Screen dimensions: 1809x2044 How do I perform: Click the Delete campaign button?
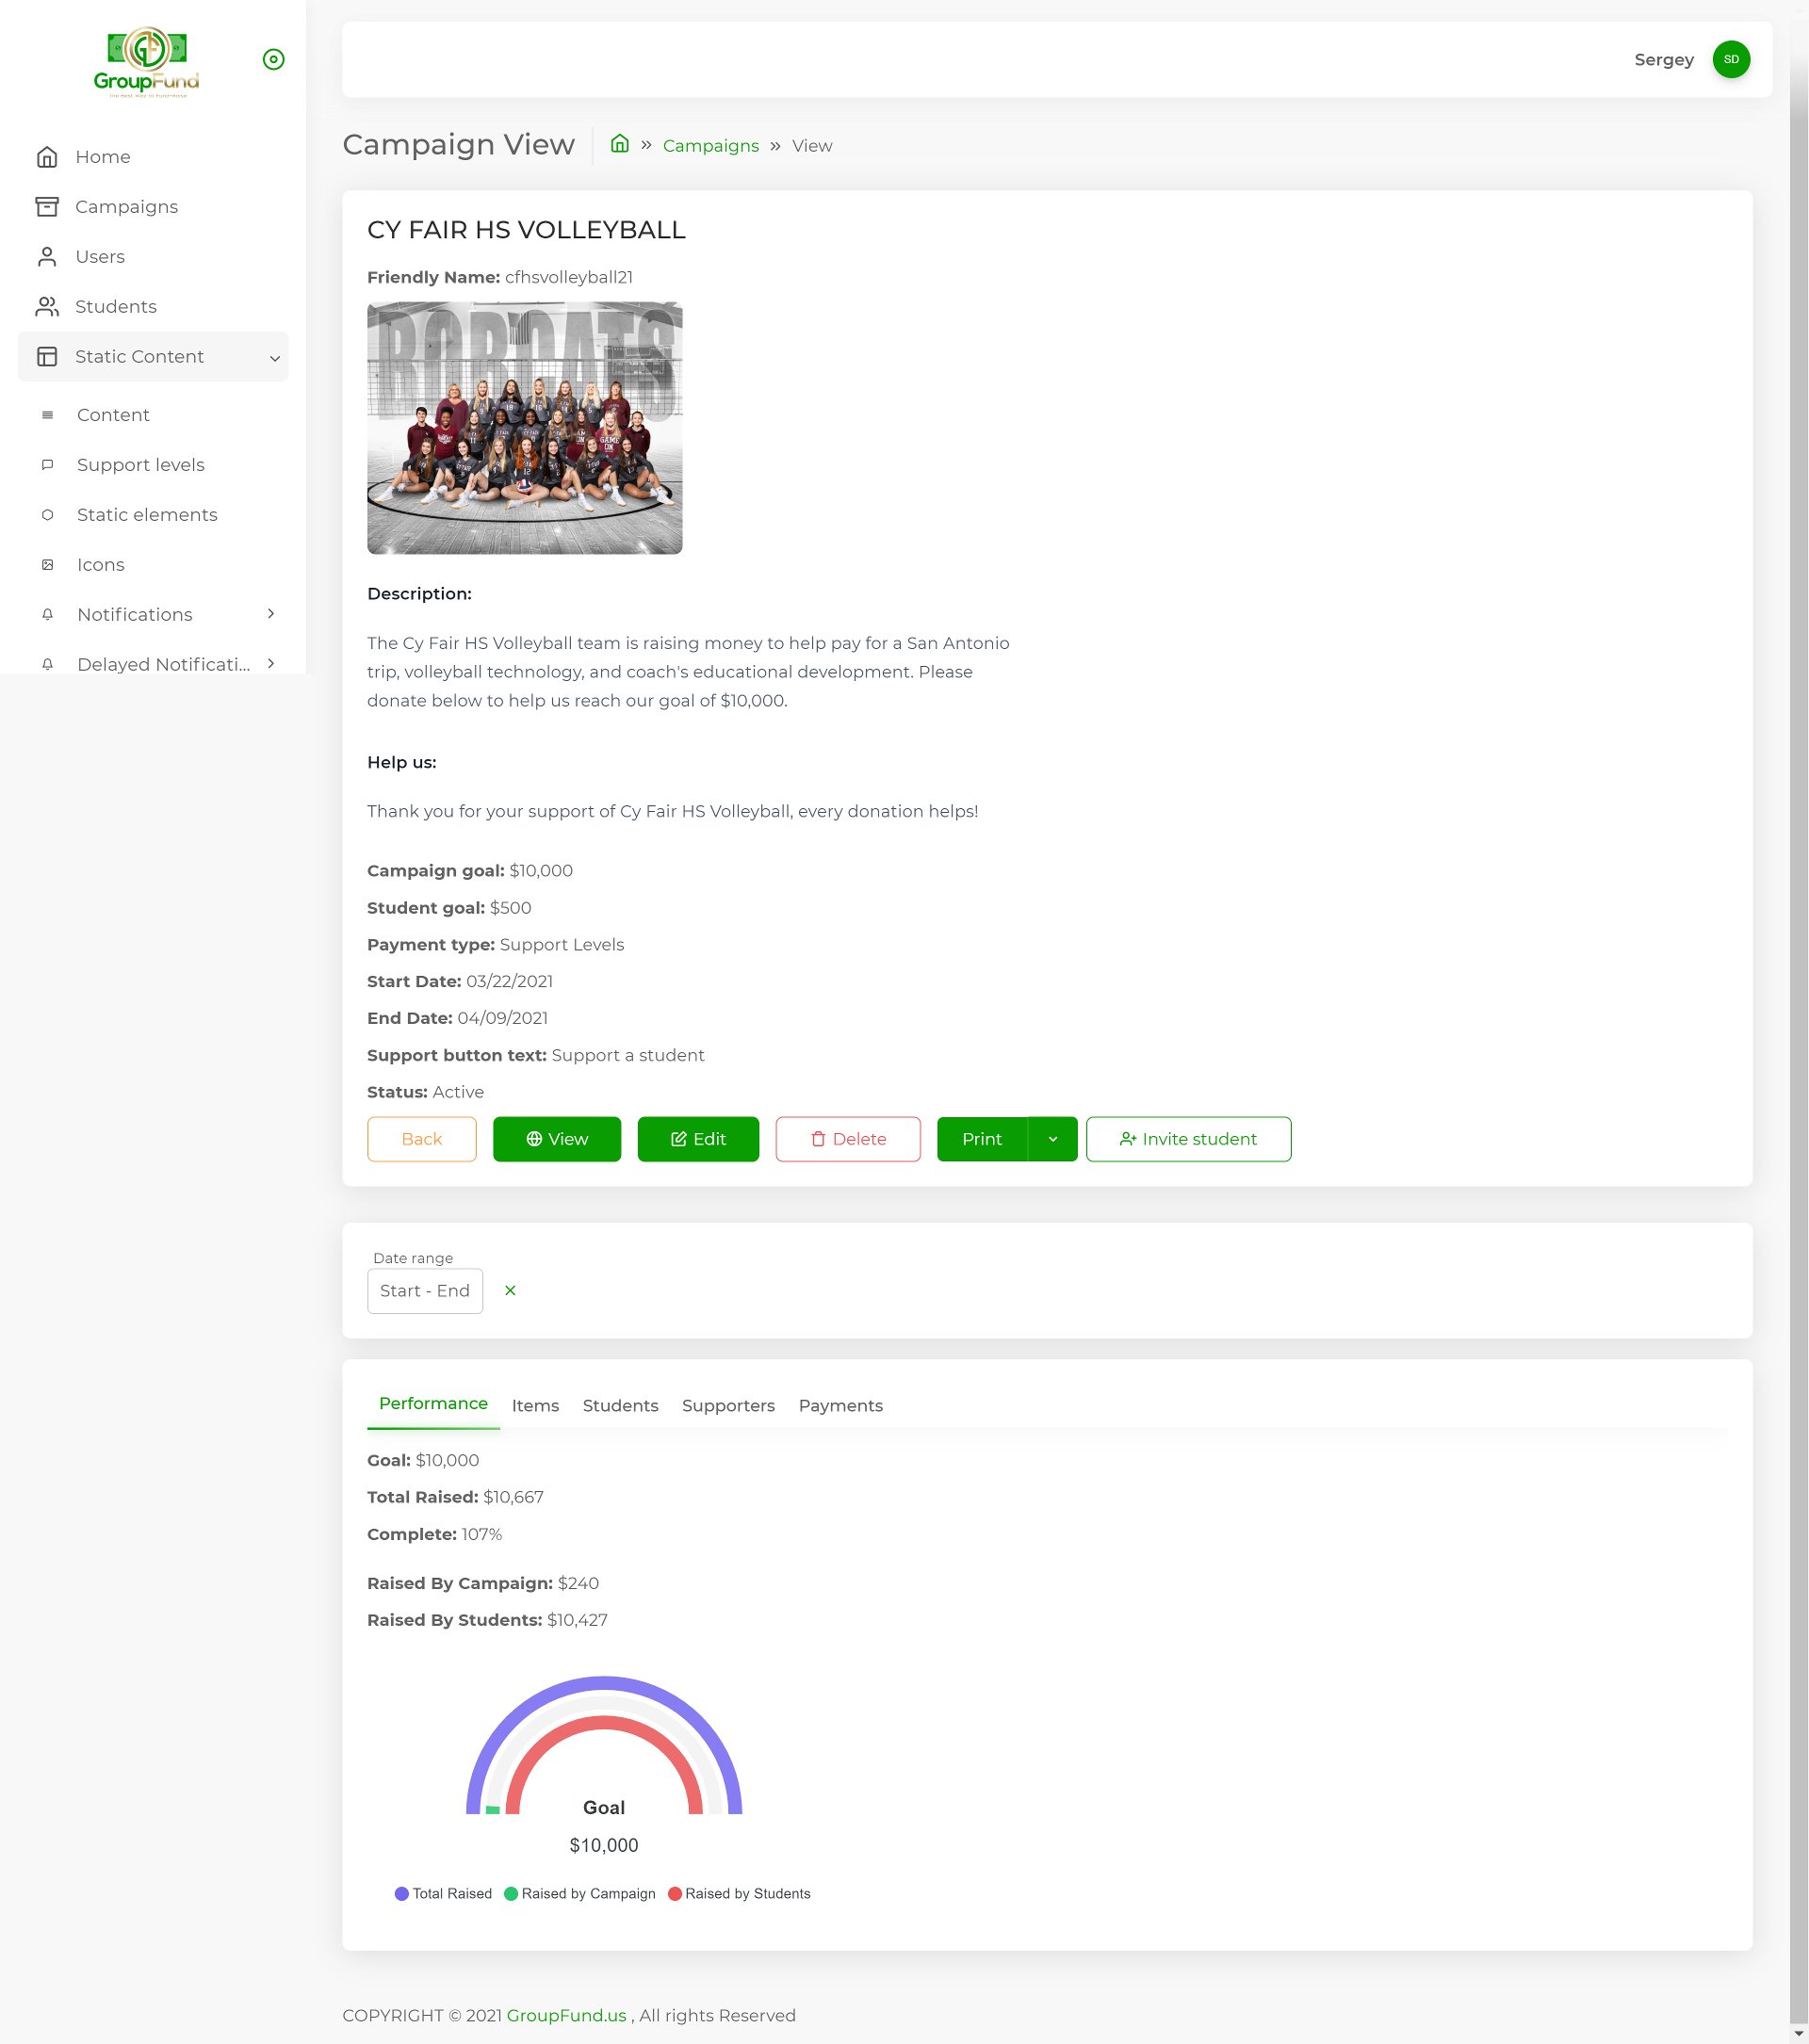click(x=847, y=1139)
